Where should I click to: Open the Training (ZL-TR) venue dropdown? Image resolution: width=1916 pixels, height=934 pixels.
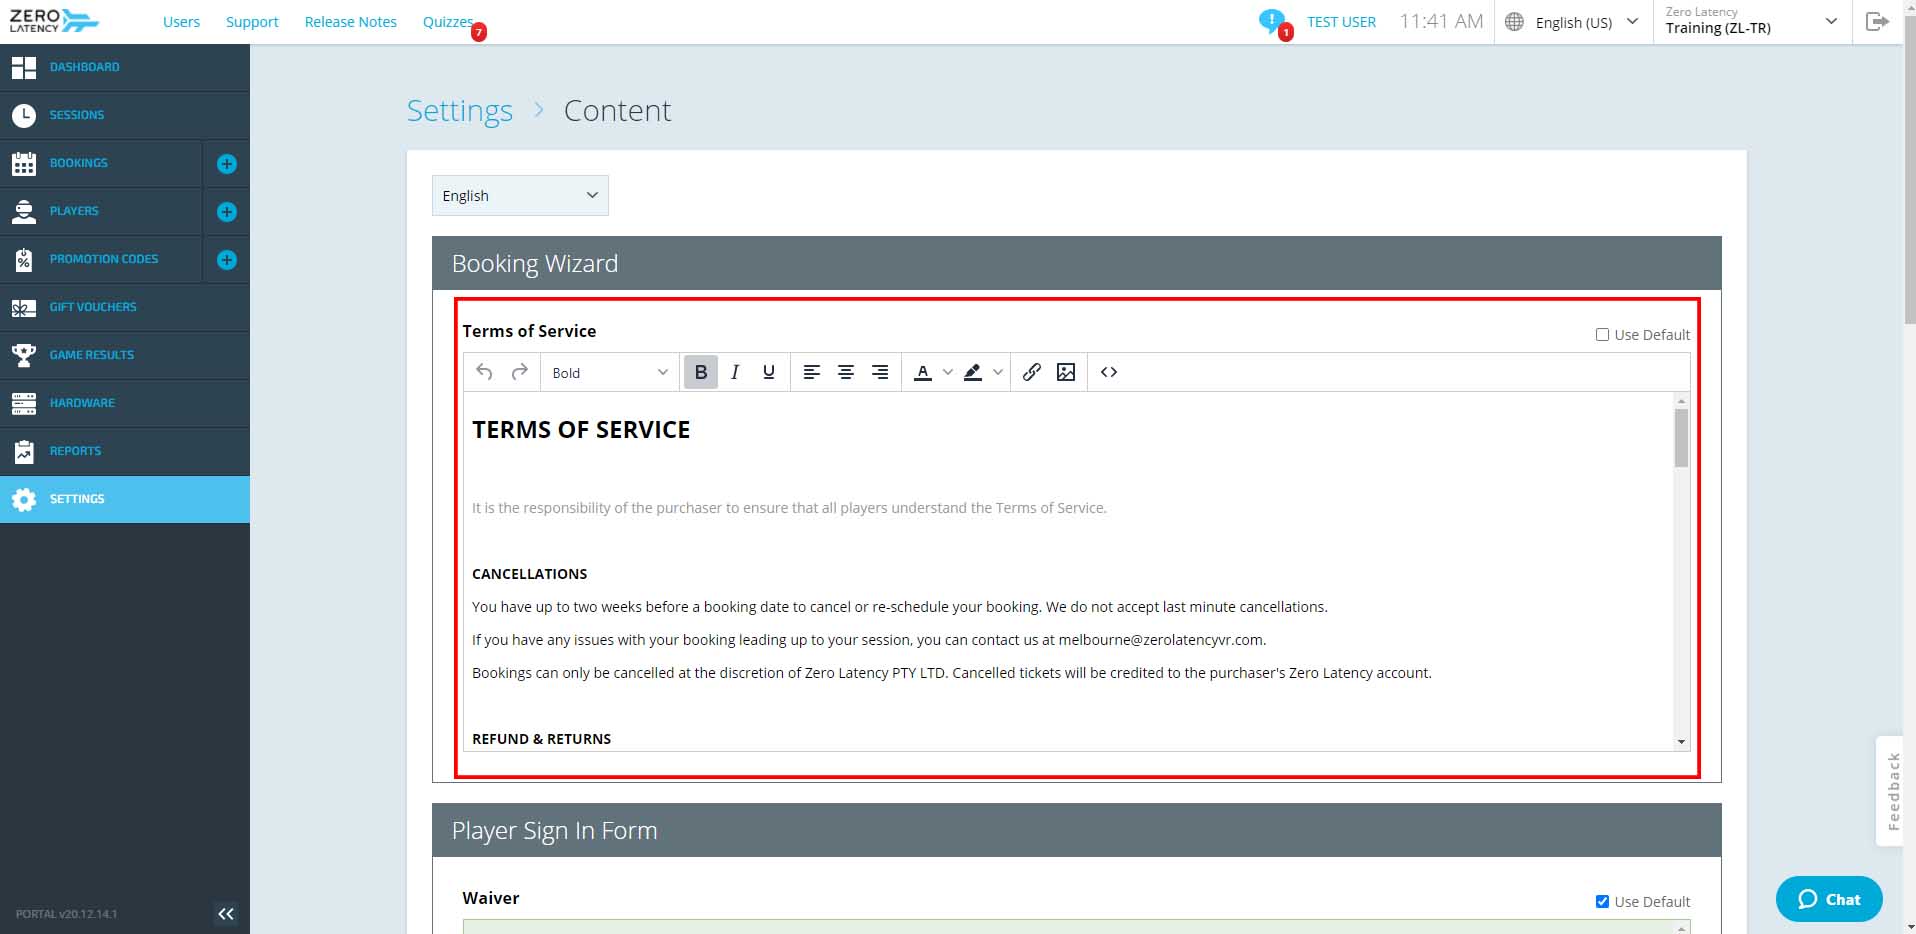[x=1751, y=21]
